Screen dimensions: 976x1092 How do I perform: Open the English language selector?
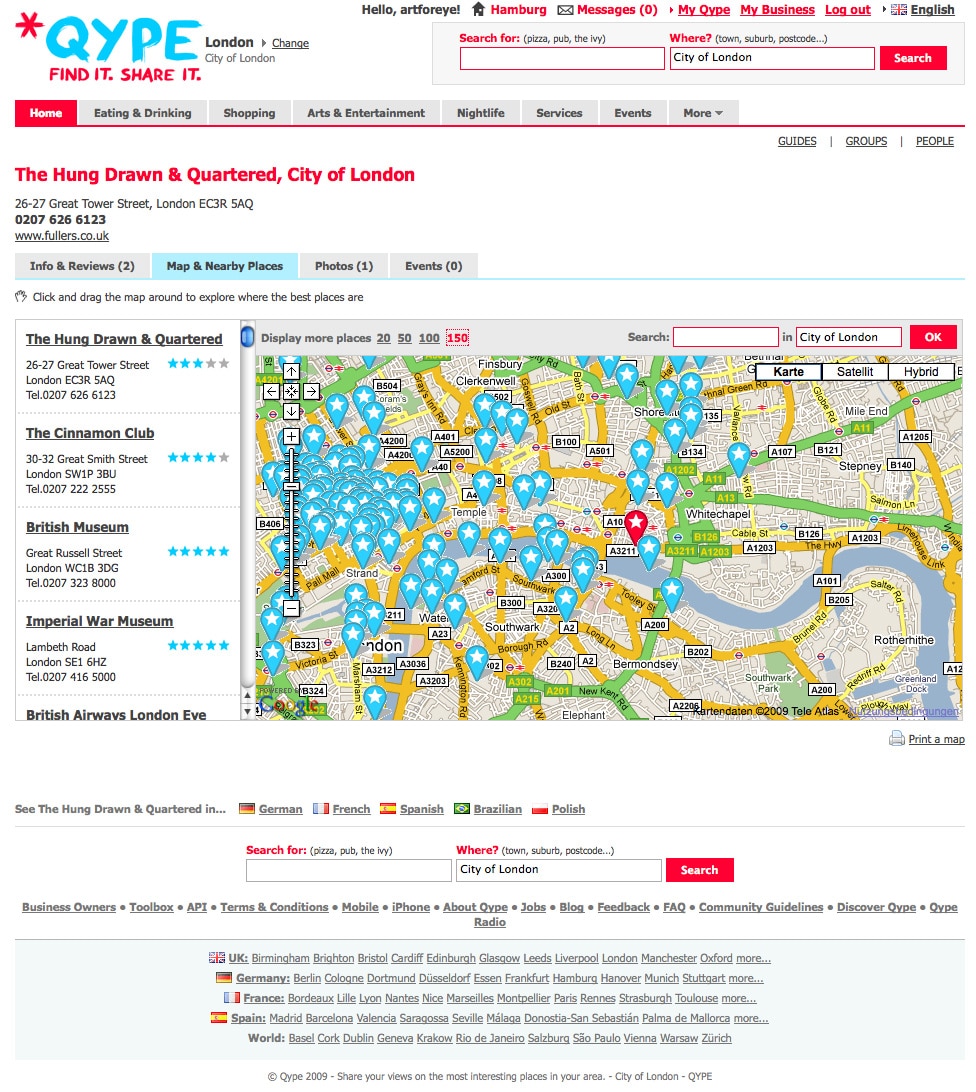pyautogui.click(x=932, y=10)
